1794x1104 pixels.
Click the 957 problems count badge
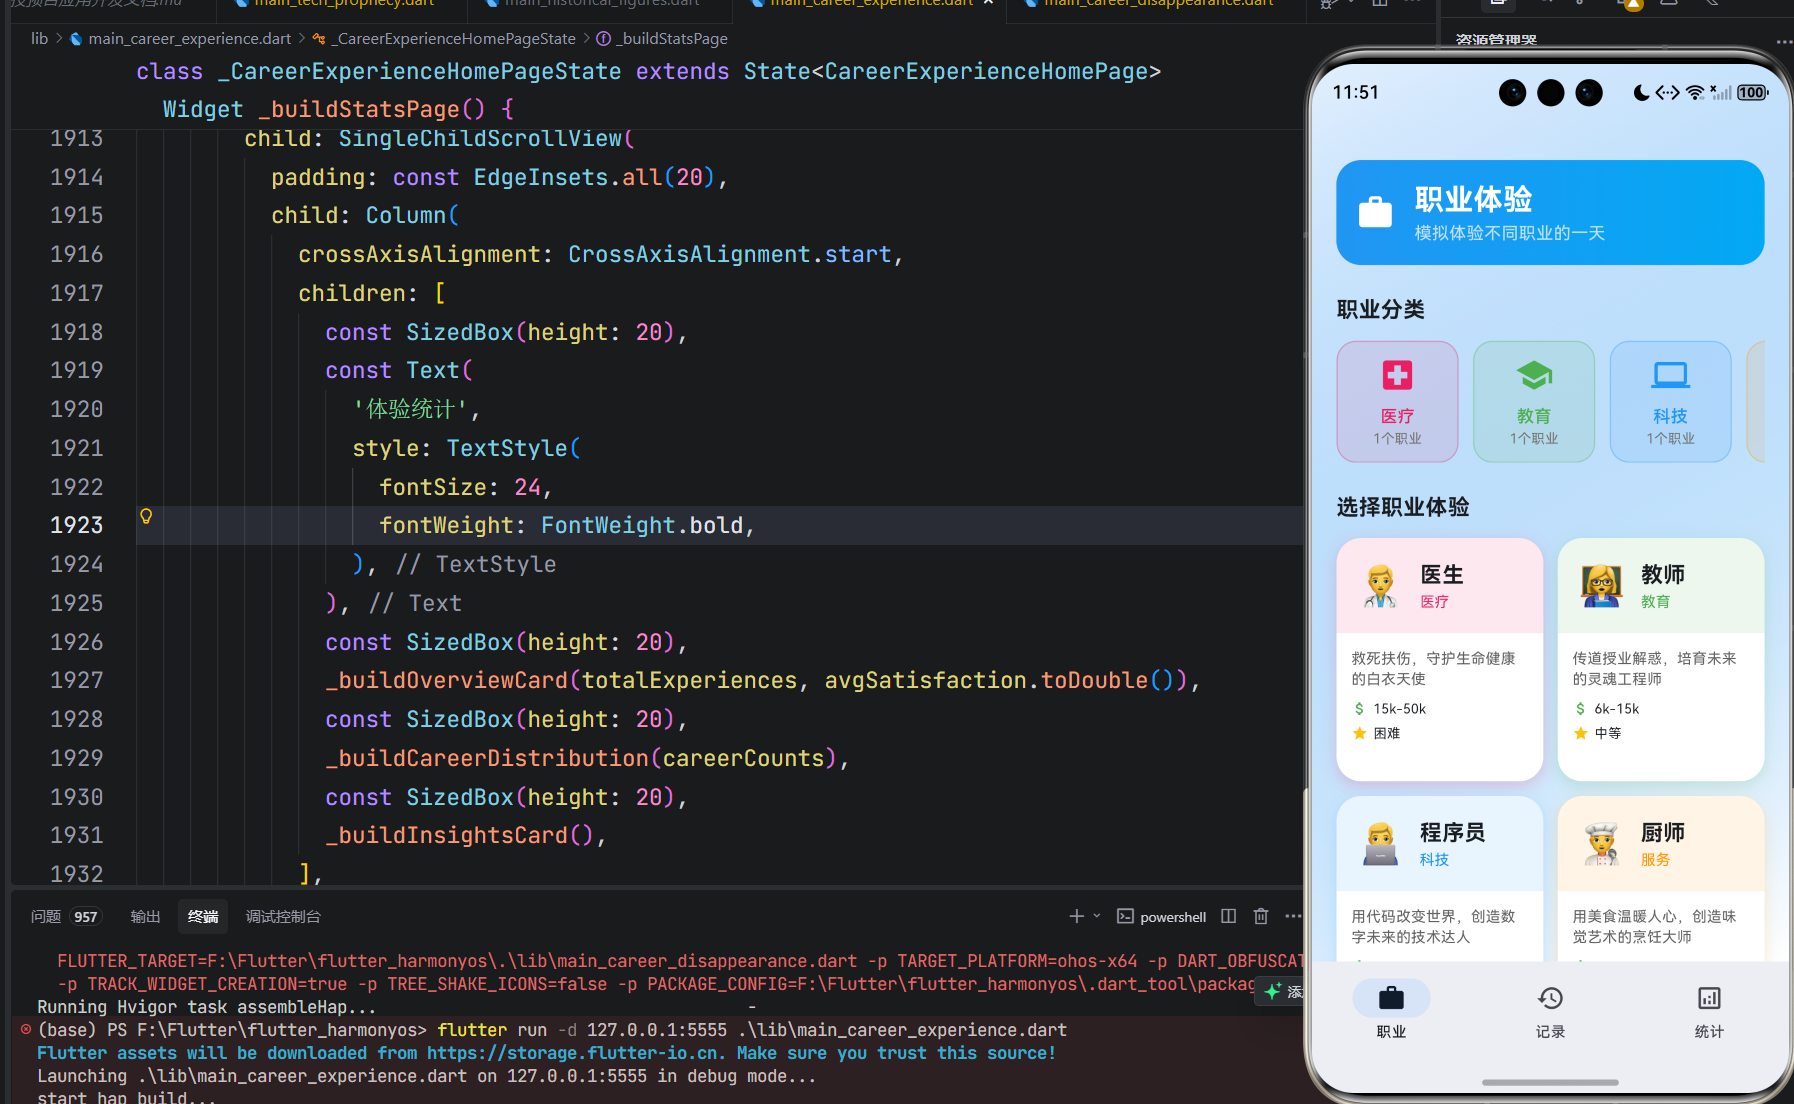click(x=86, y=917)
